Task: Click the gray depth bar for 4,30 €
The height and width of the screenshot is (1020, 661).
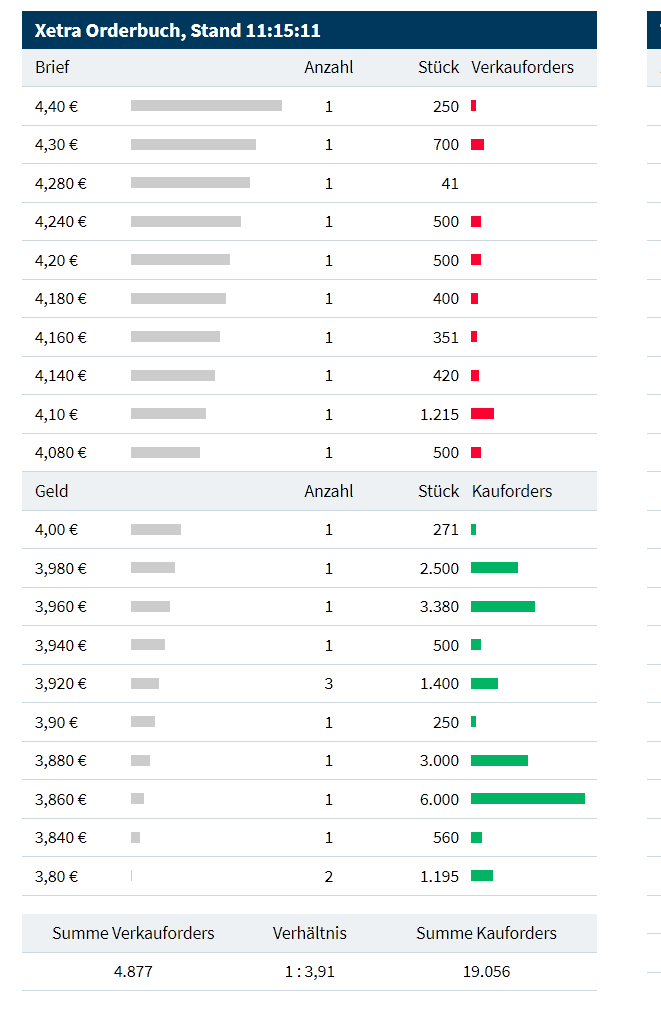Action: [193, 145]
